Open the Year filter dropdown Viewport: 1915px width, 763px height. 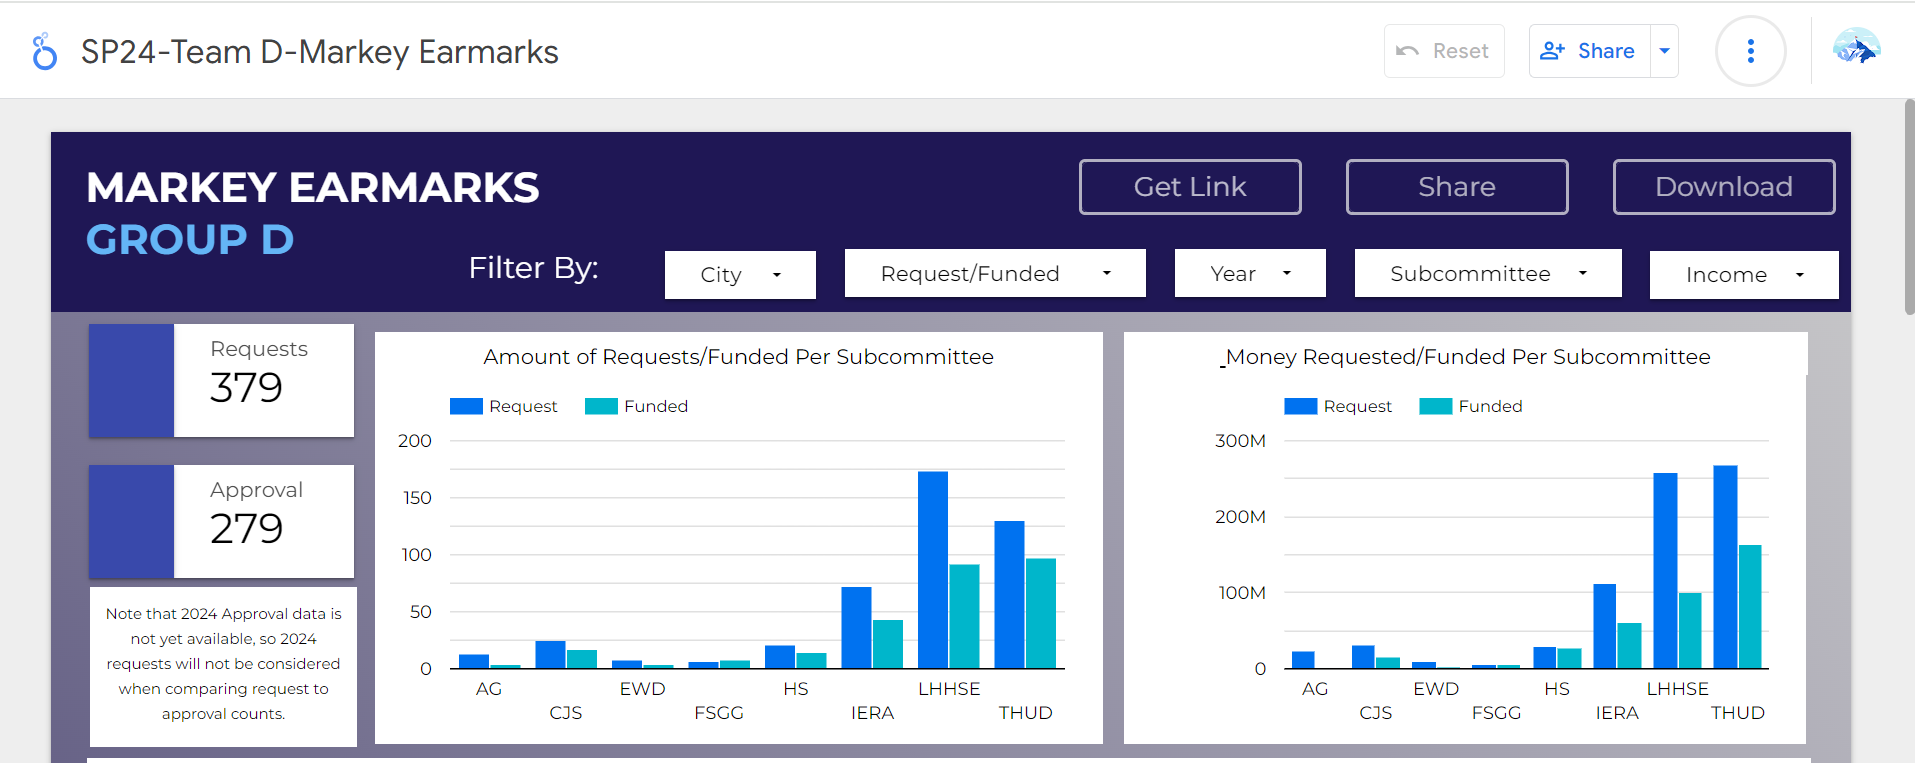click(x=1250, y=273)
